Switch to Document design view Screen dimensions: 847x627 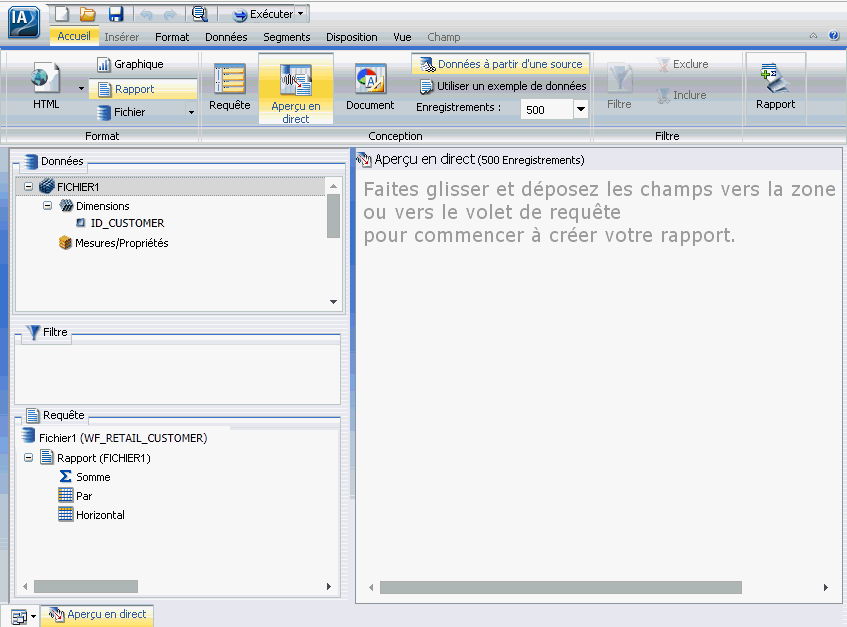pyautogui.click(x=370, y=87)
